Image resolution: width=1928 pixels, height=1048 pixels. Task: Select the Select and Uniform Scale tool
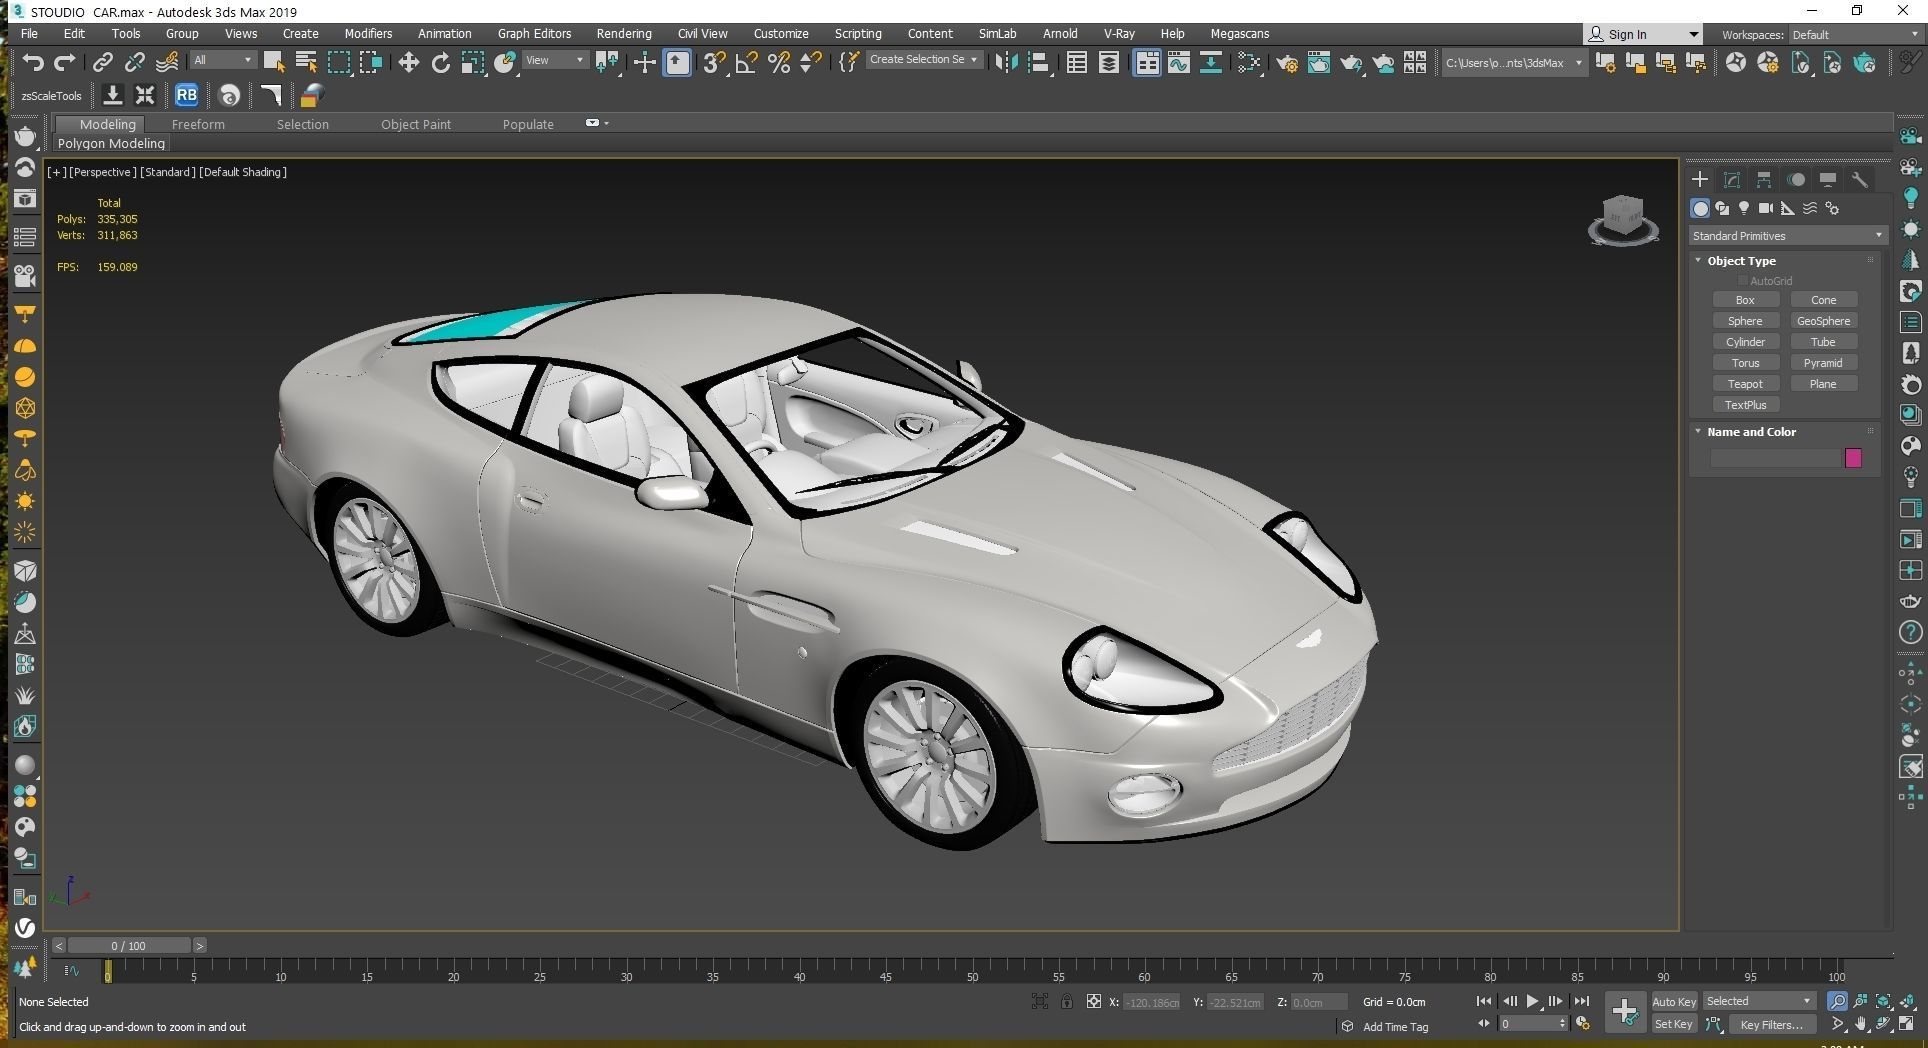(x=472, y=62)
